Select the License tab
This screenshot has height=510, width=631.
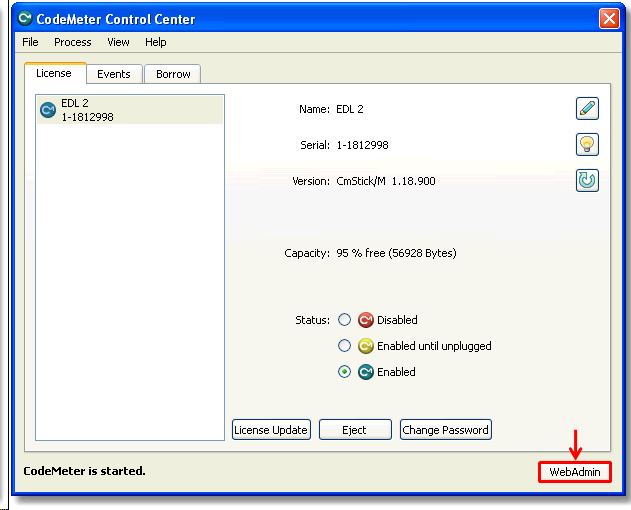[x=54, y=73]
